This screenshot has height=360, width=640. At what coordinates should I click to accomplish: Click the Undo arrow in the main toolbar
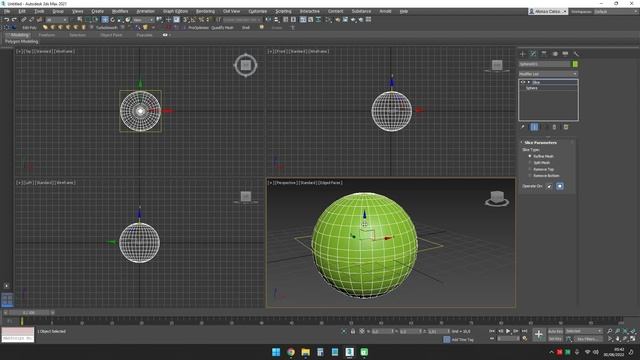(7, 20)
